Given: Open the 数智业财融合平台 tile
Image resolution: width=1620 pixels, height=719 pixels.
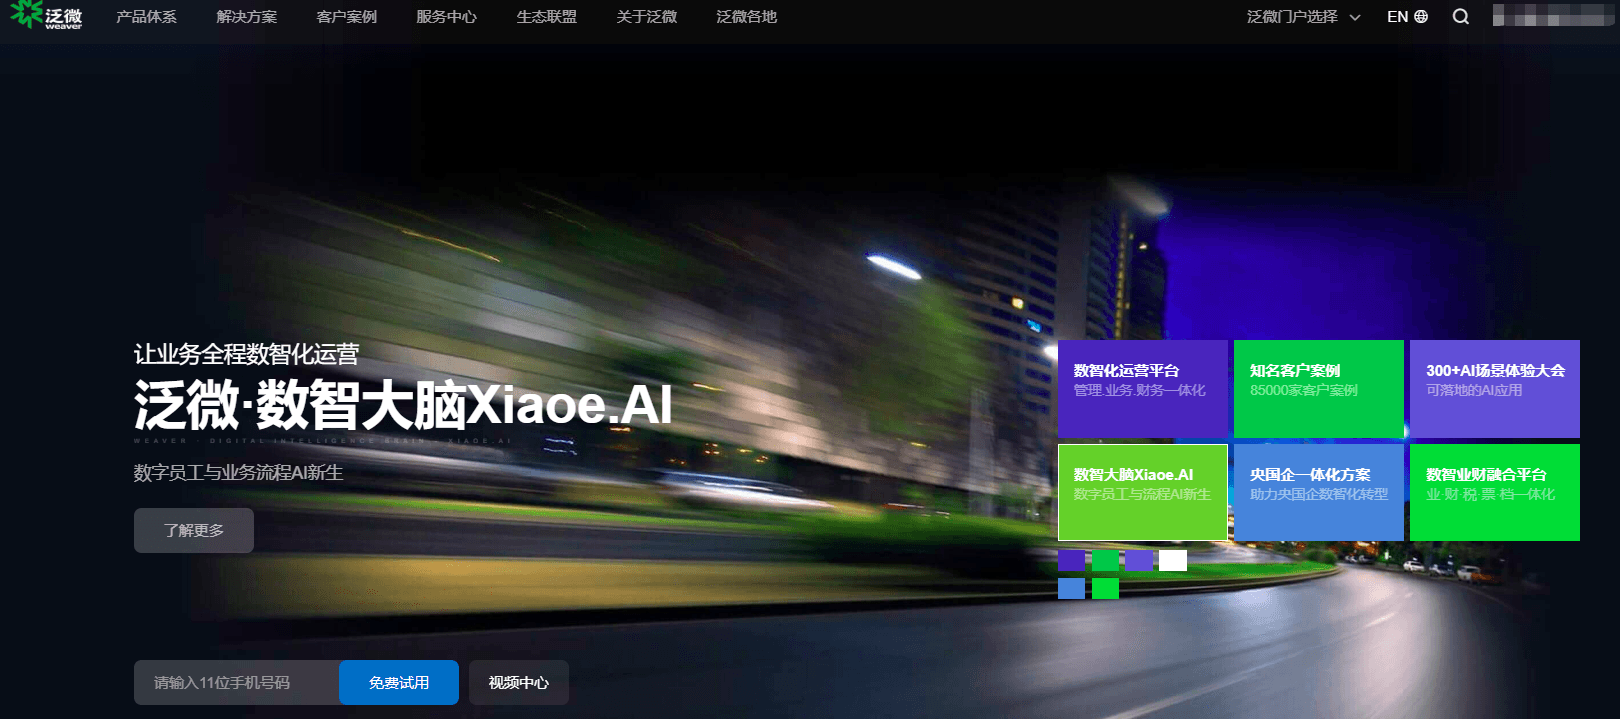Looking at the screenshot, I should pyautogui.click(x=1495, y=492).
